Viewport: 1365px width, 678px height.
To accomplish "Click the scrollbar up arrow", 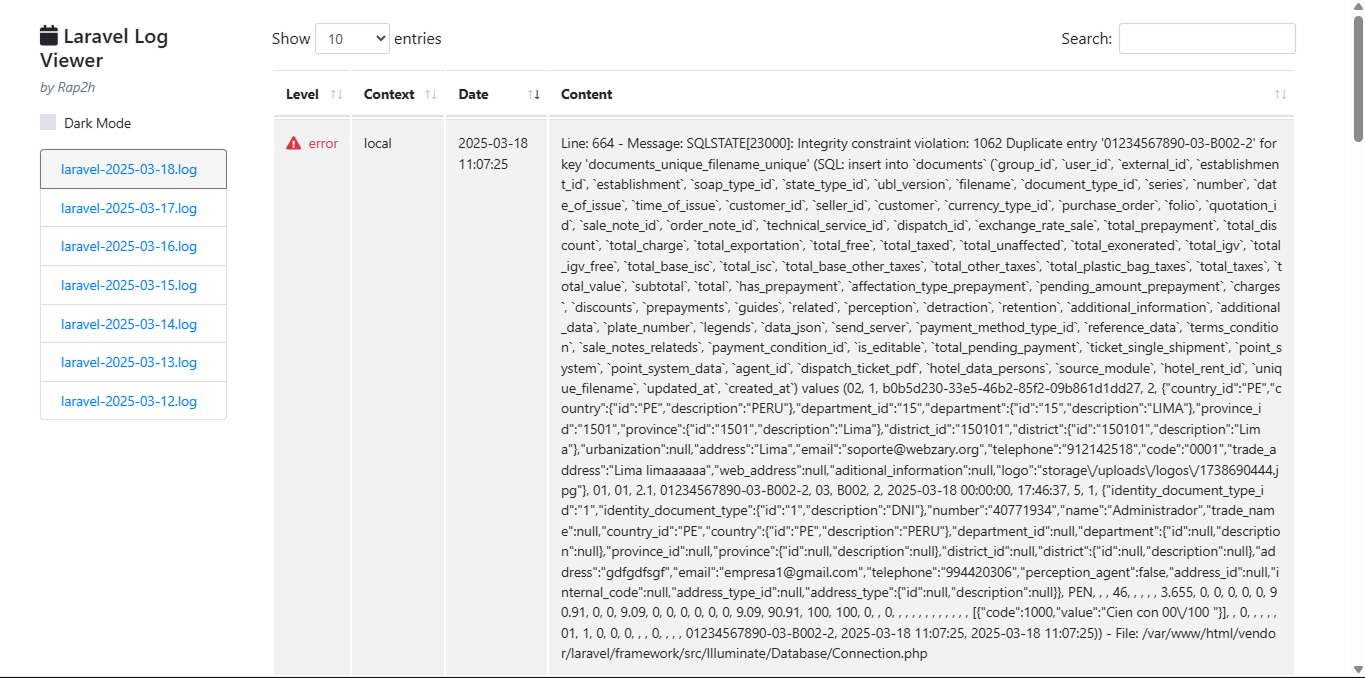I will click(x=1358, y=8).
